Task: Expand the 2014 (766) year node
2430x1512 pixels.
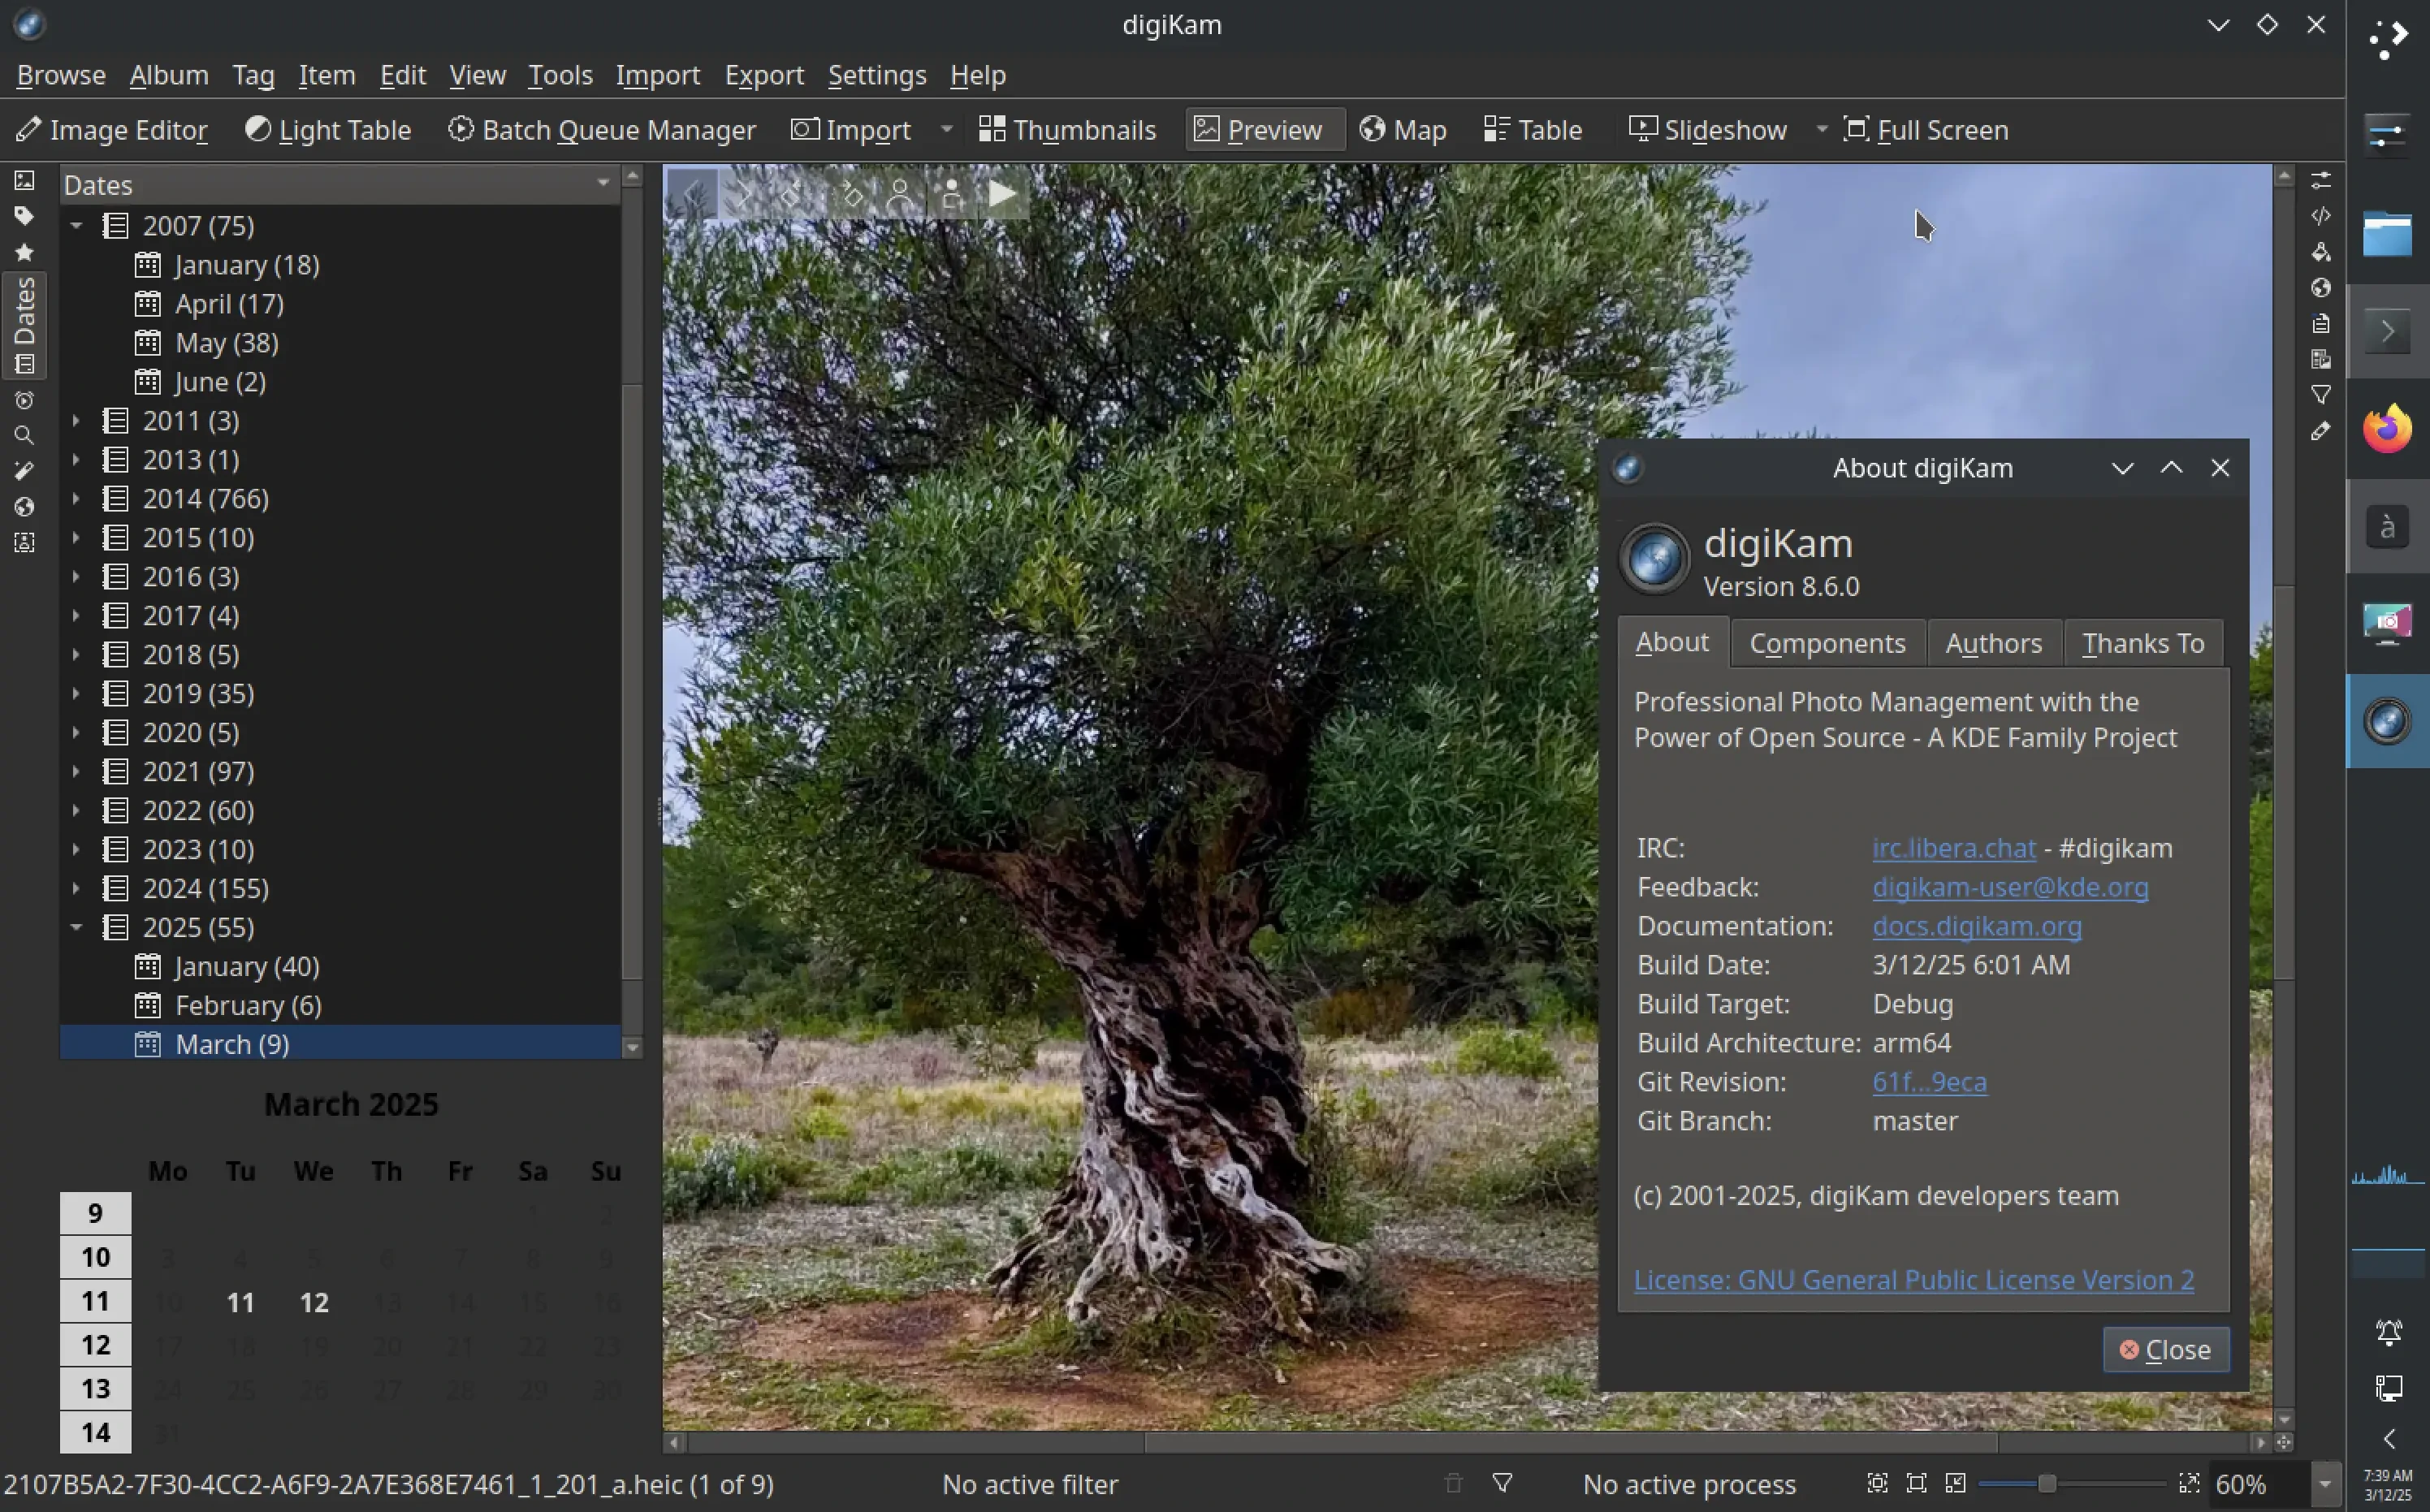Action: (76, 498)
